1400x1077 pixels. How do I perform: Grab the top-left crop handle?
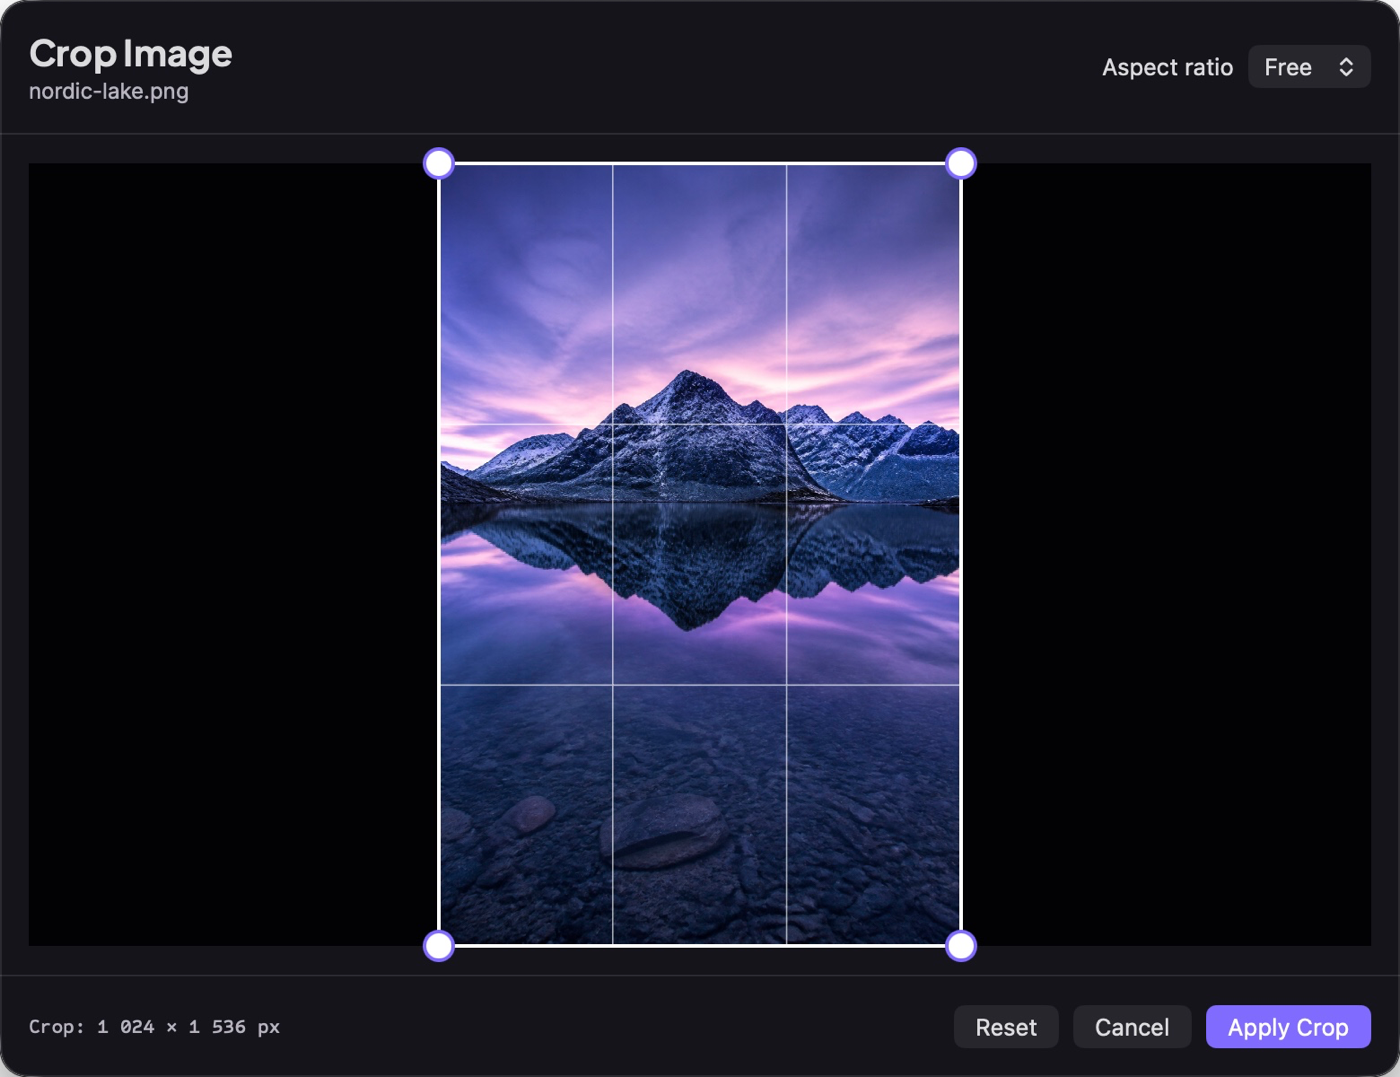coord(439,163)
